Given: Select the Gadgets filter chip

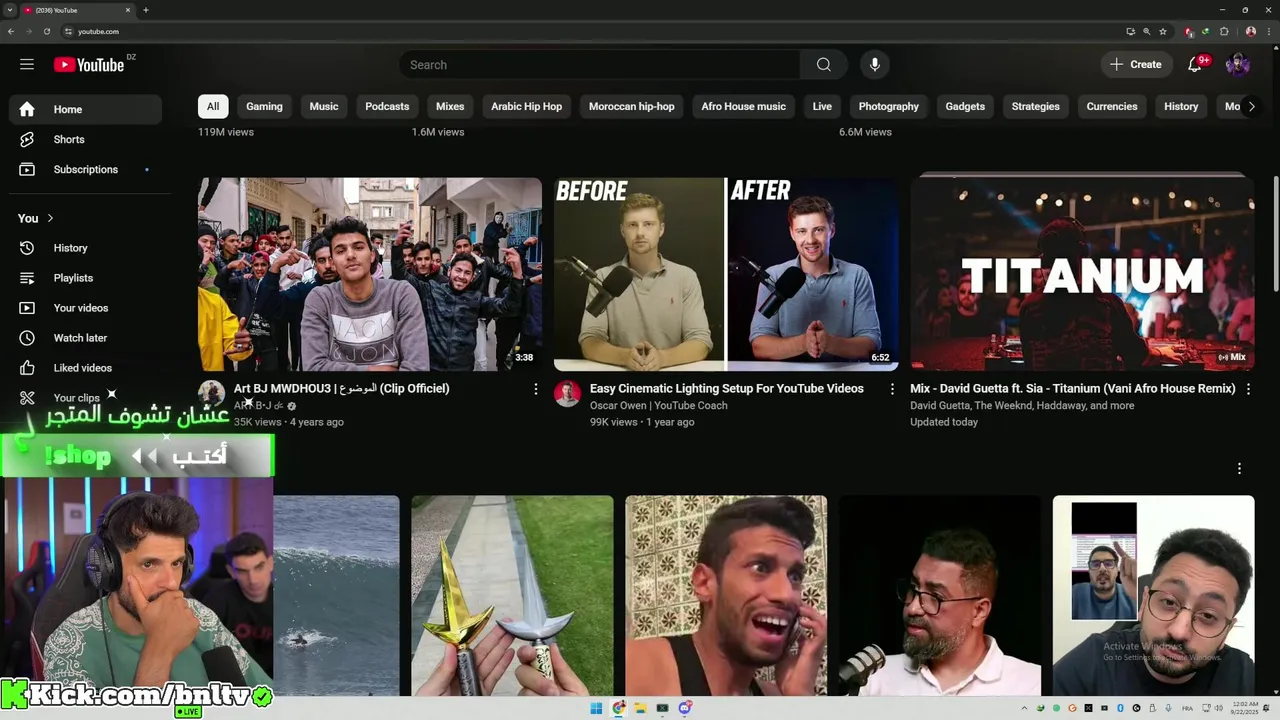Looking at the screenshot, I should coord(965,106).
